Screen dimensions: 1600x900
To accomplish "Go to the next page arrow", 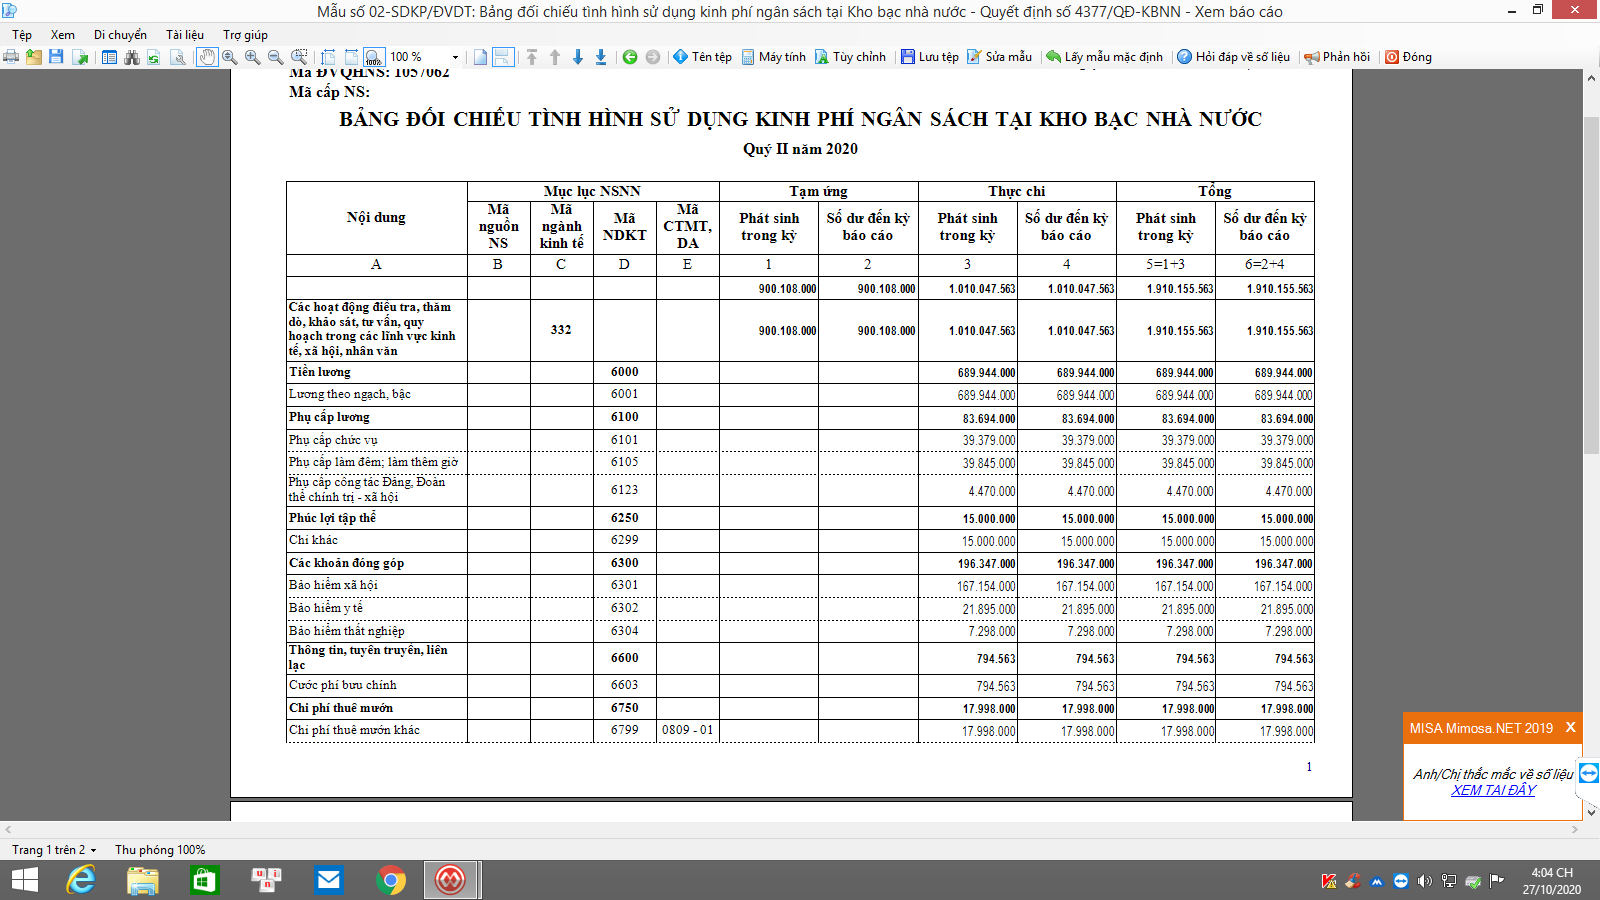I will tap(578, 57).
